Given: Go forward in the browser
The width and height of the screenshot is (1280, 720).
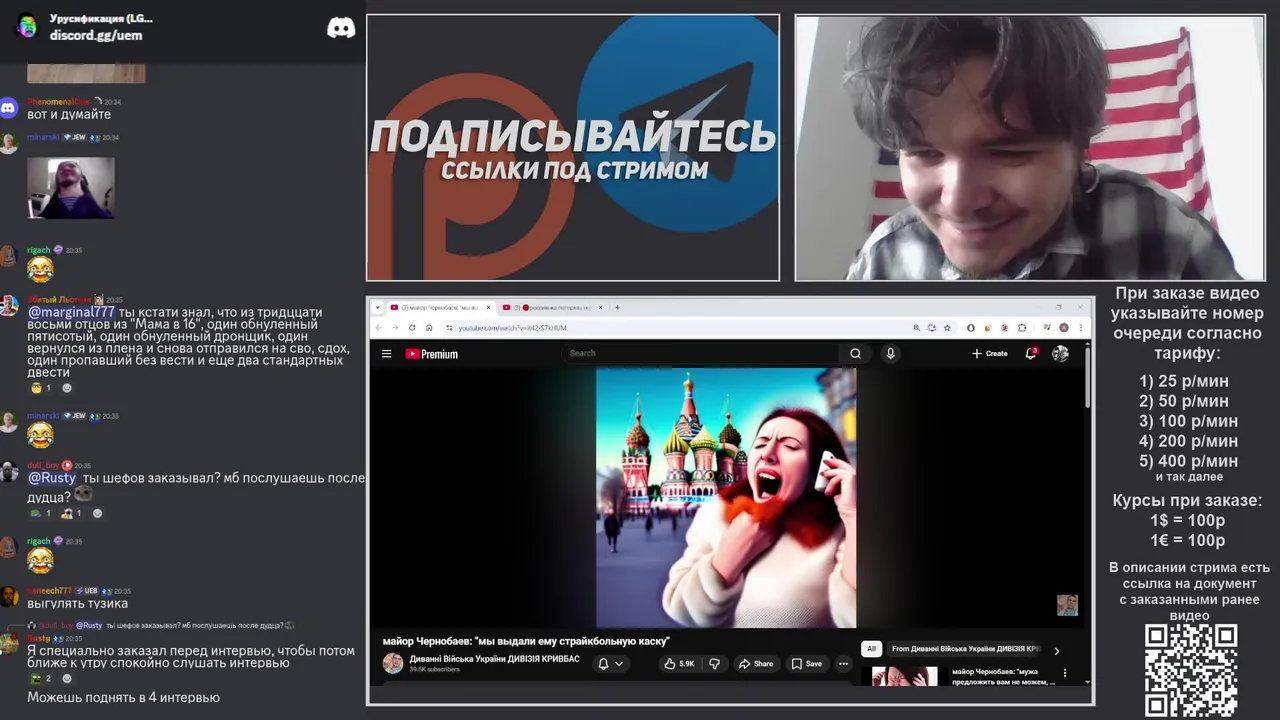Looking at the screenshot, I should point(395,327).
